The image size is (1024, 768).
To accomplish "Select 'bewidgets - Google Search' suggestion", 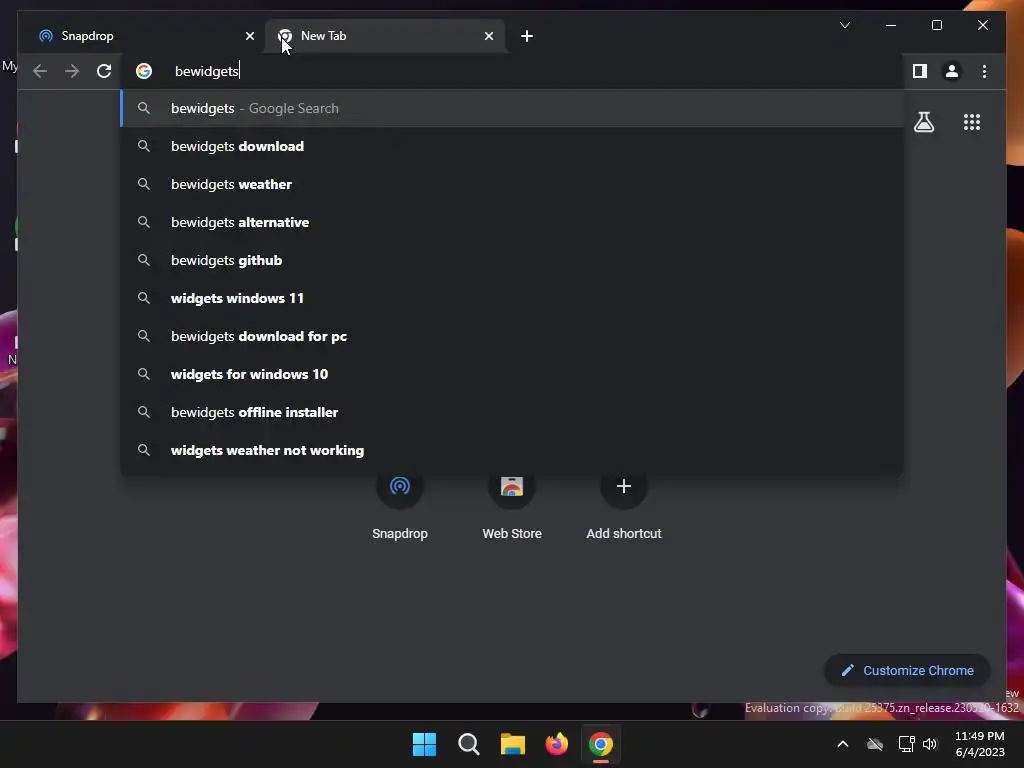I will pos(513,108).
